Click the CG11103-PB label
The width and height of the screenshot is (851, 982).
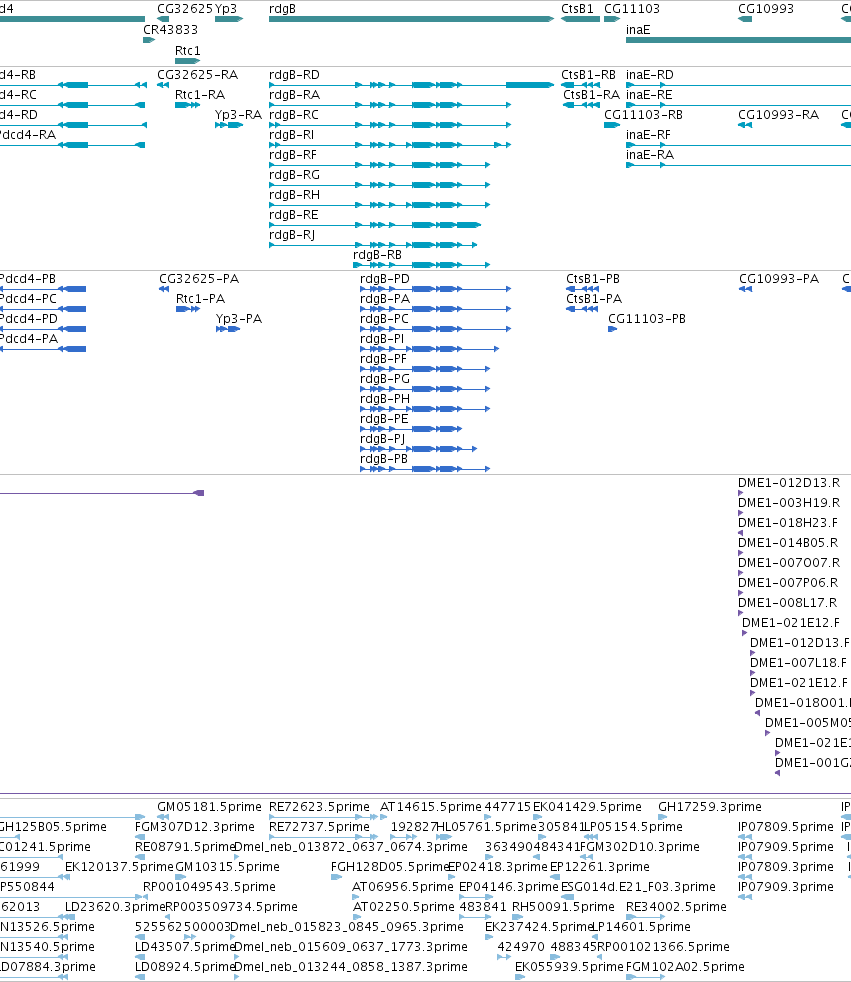tap(647, 319)
